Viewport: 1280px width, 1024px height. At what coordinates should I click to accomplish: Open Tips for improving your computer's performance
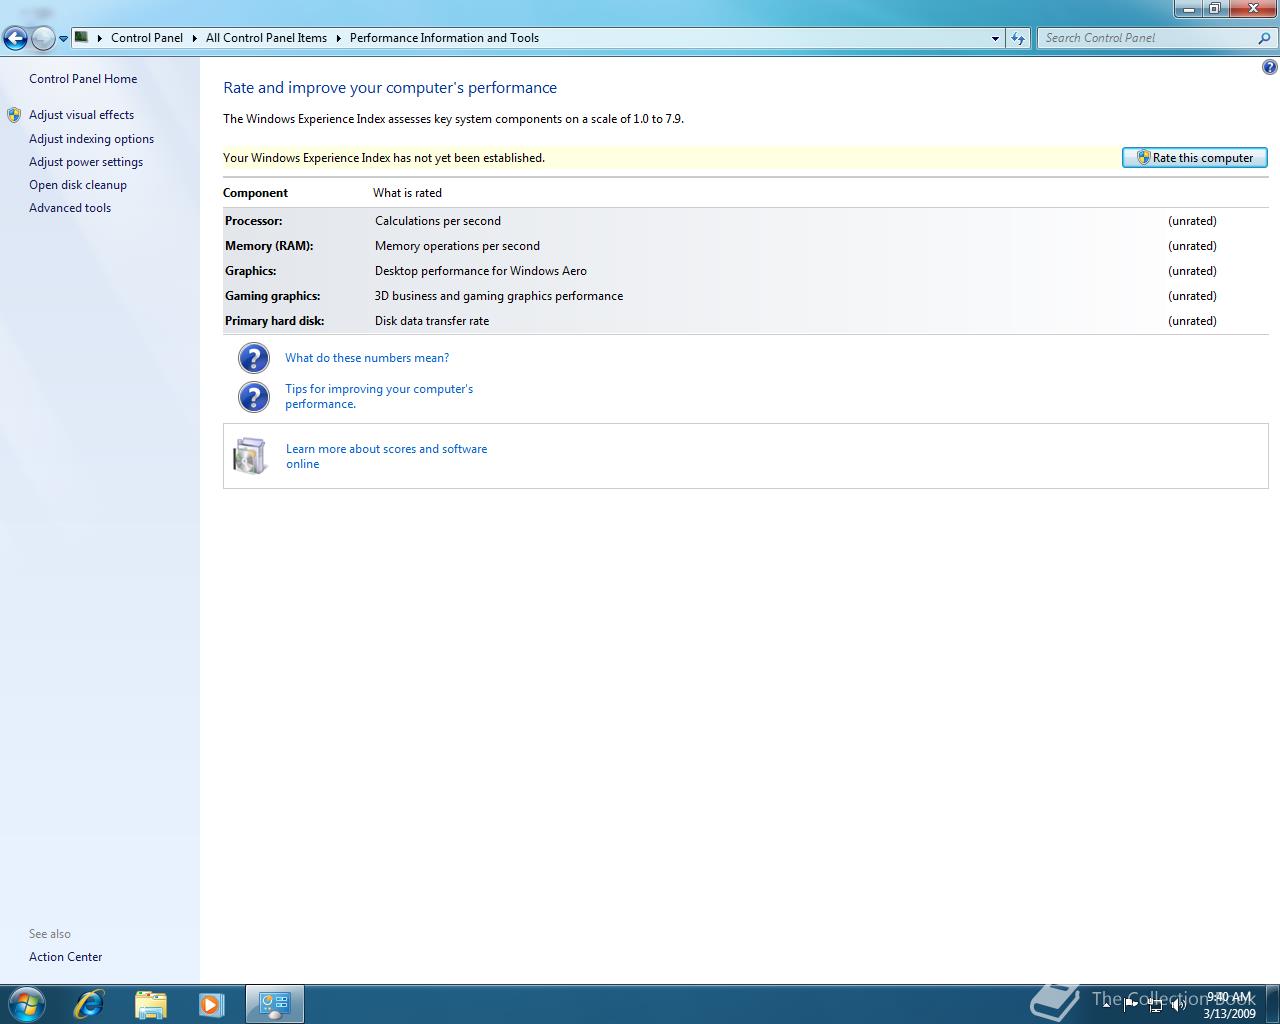pos(379,396)
